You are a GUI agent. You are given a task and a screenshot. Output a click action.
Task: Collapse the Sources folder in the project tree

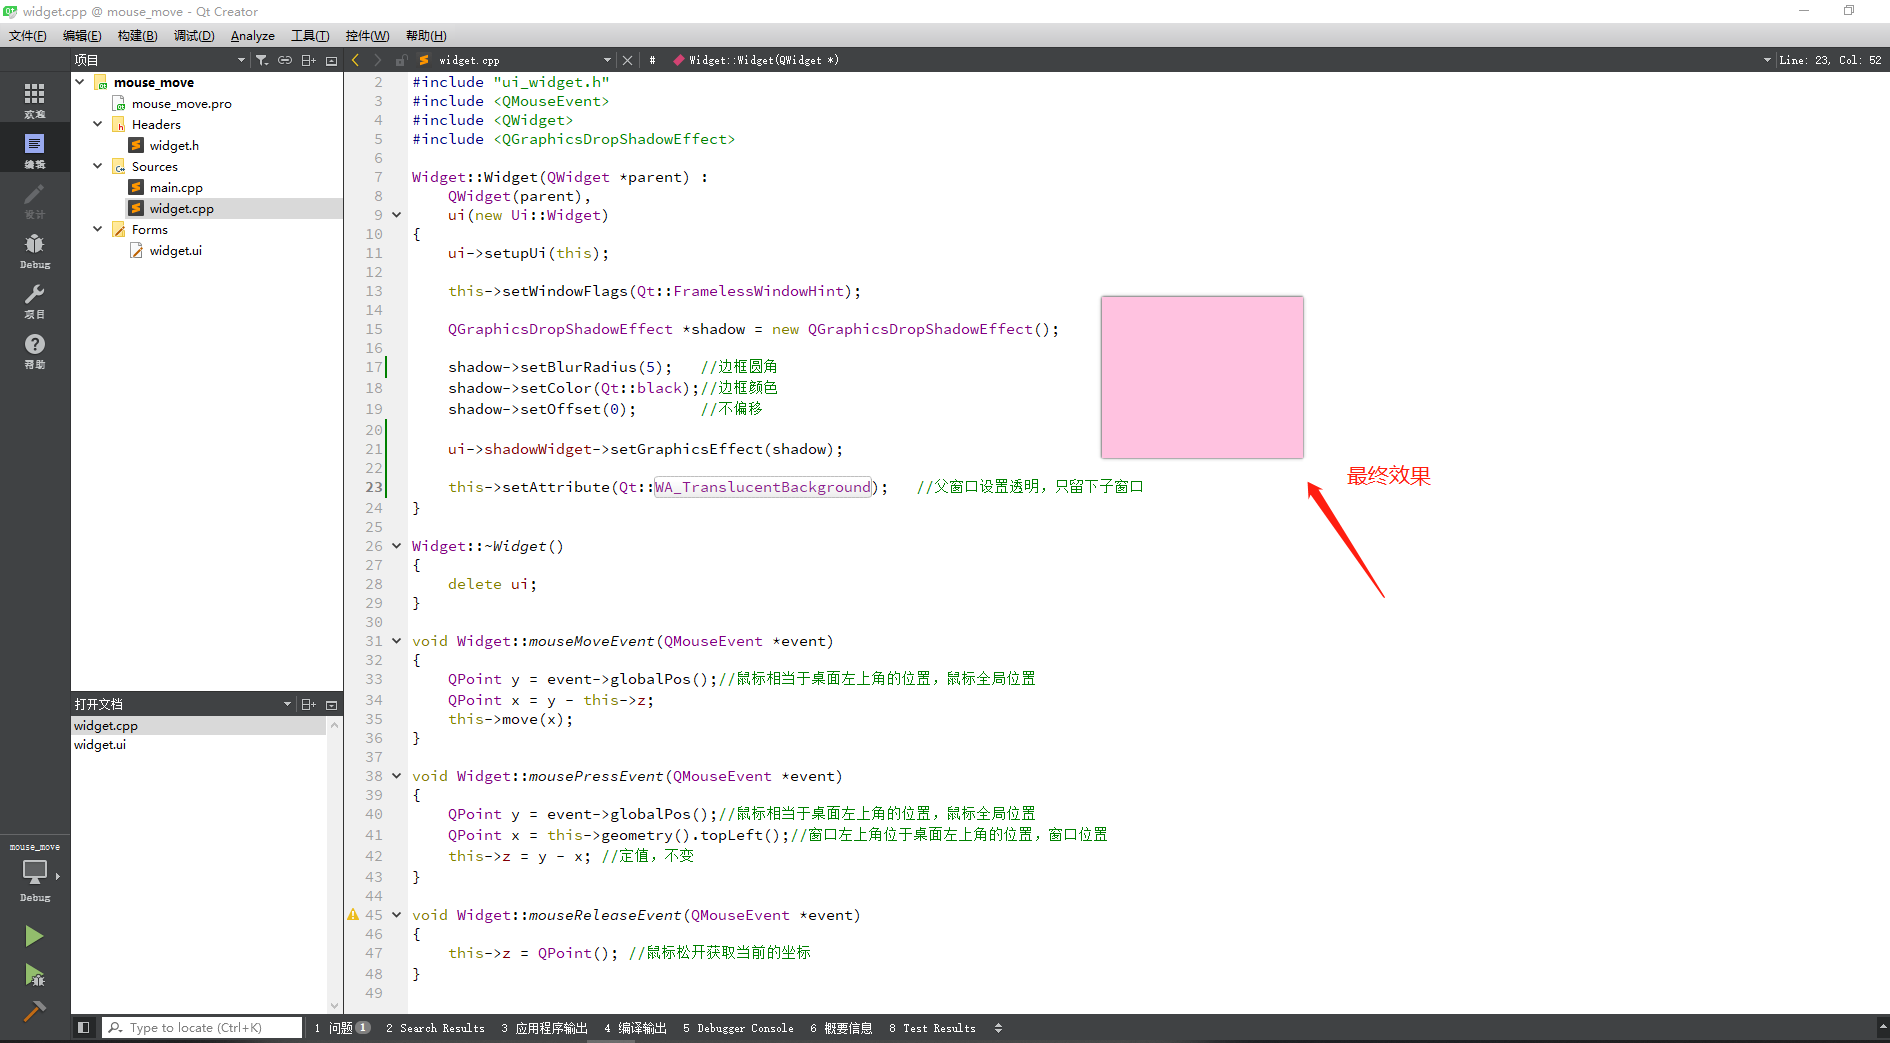pos(97,166)
